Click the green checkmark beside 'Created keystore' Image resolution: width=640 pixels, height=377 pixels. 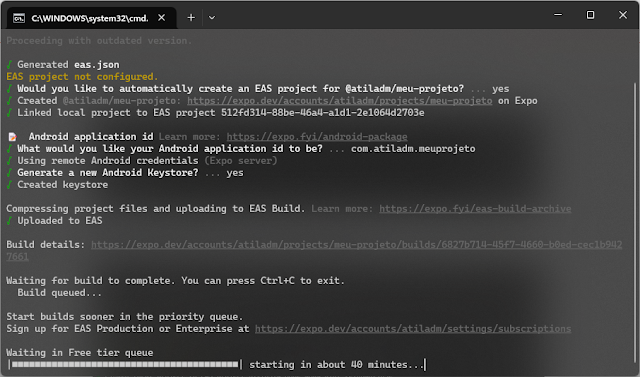coord(9,185)
